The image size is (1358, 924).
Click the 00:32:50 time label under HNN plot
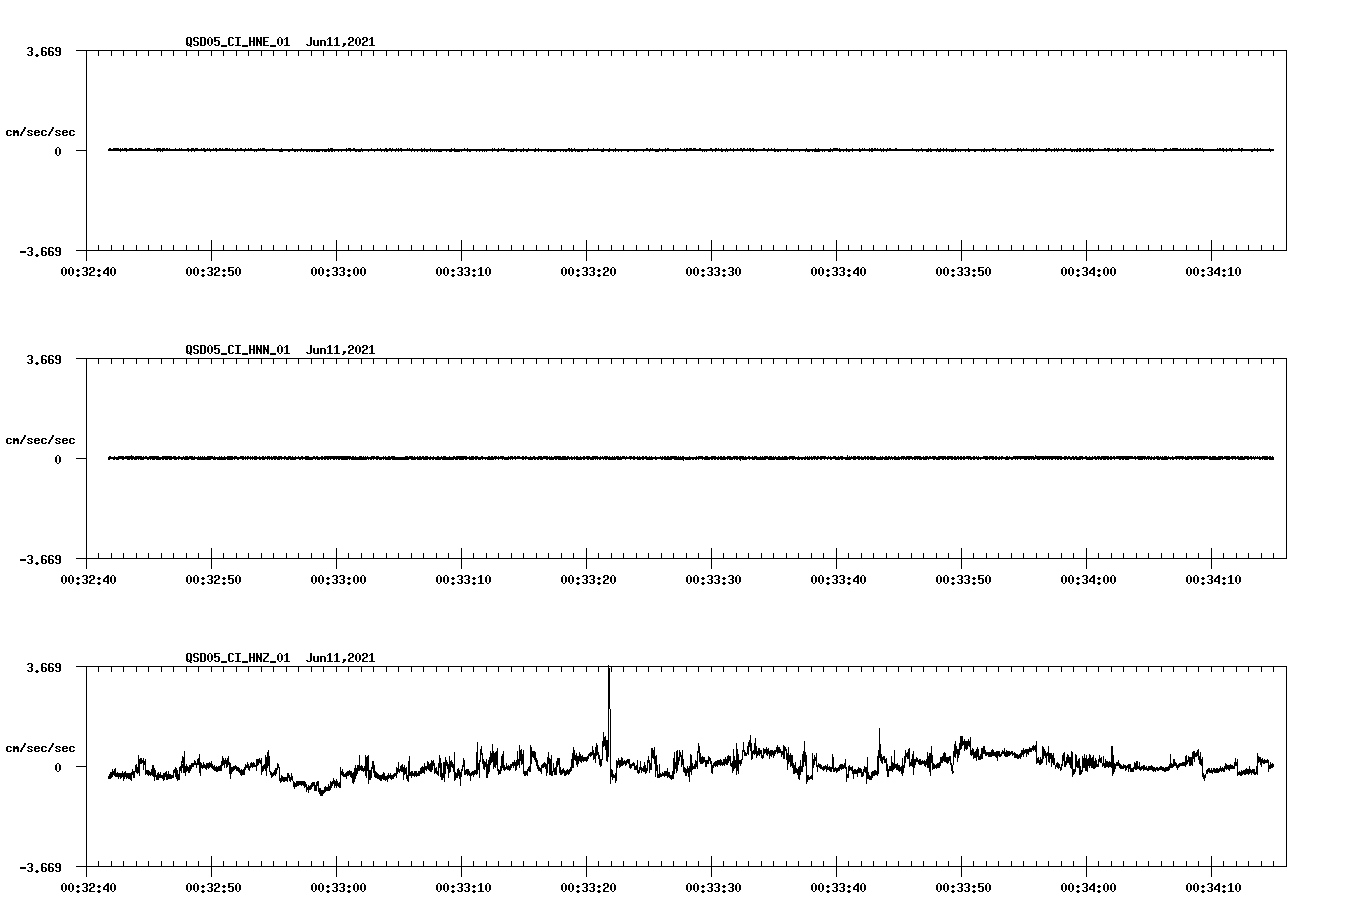[213, 579]
